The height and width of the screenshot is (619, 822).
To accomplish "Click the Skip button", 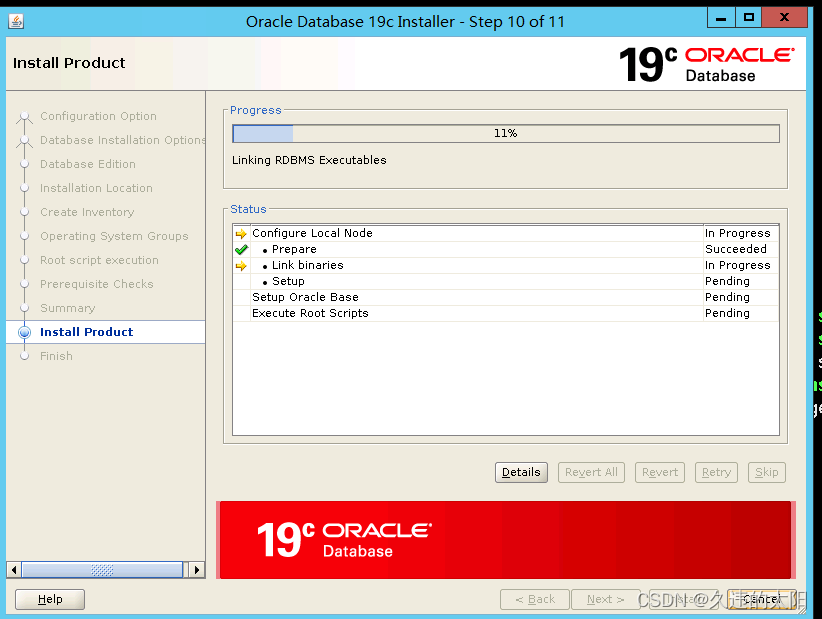I will tap(766, 472).
